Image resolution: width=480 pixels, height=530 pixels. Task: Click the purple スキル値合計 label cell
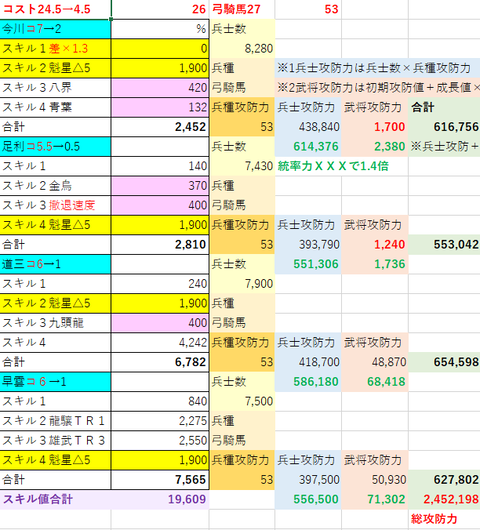point(55,499)
